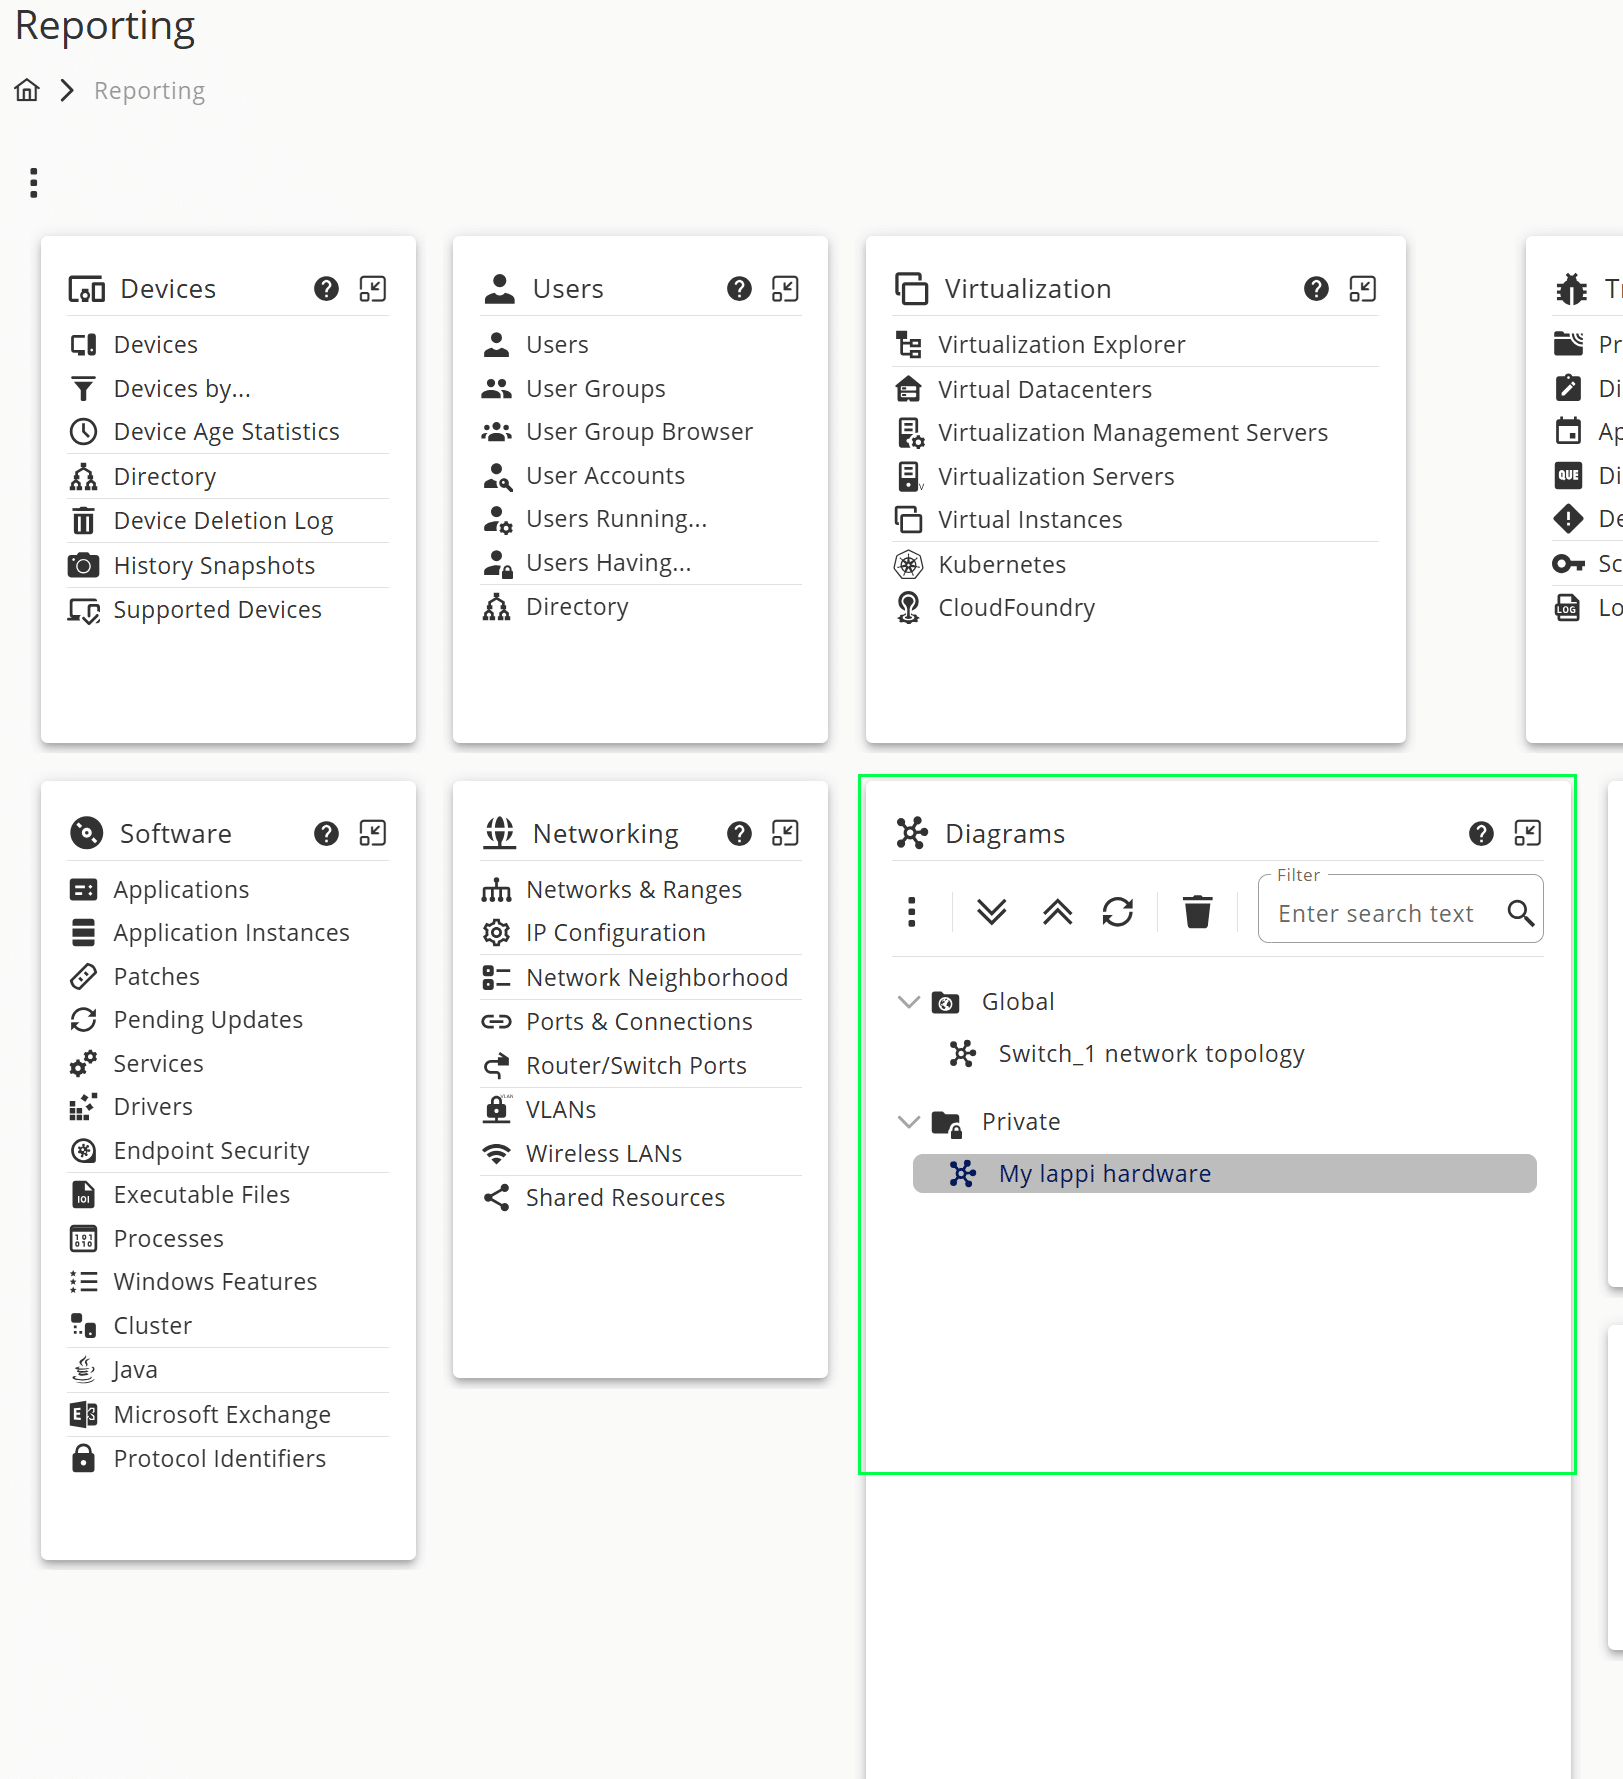The image size is (1623, 1779).
Task: Collapse all diagram folders with double-chevron icon
Action: tap(1055, 911)
